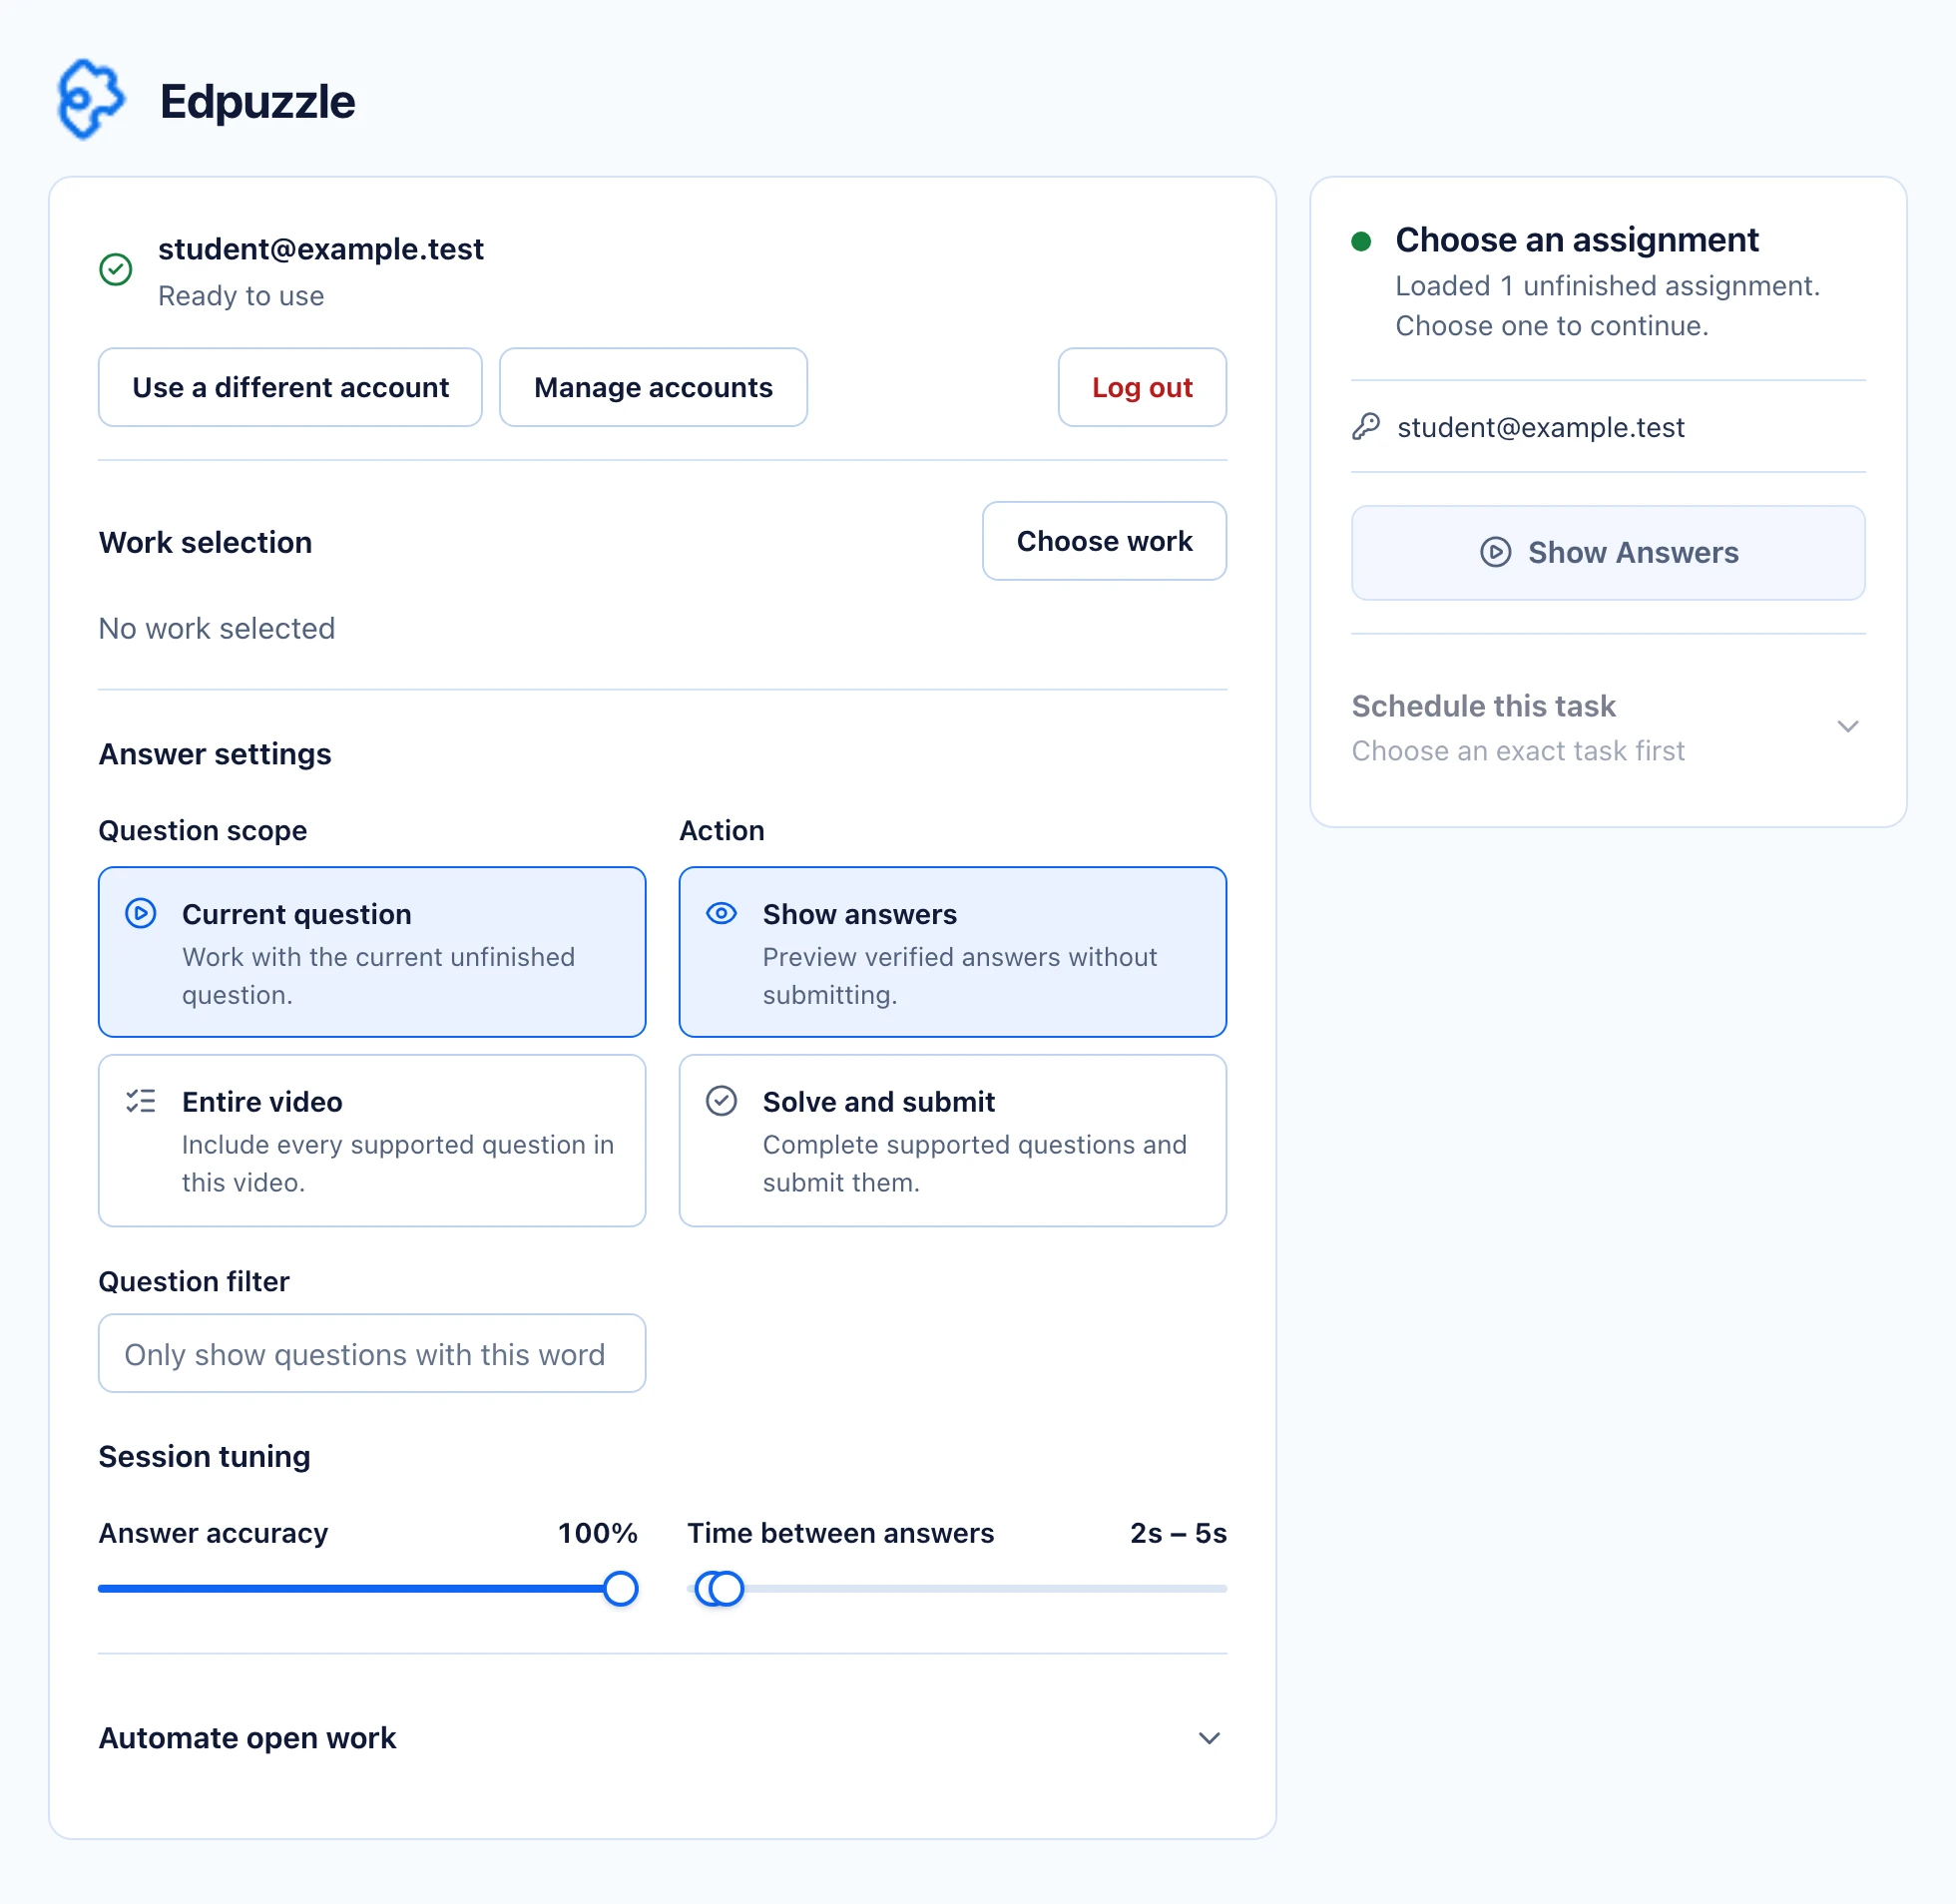This screenshot has height=1904, width=1956.
Task: Click the Edpuzzle title text
Action: click(x=257, y=102)
